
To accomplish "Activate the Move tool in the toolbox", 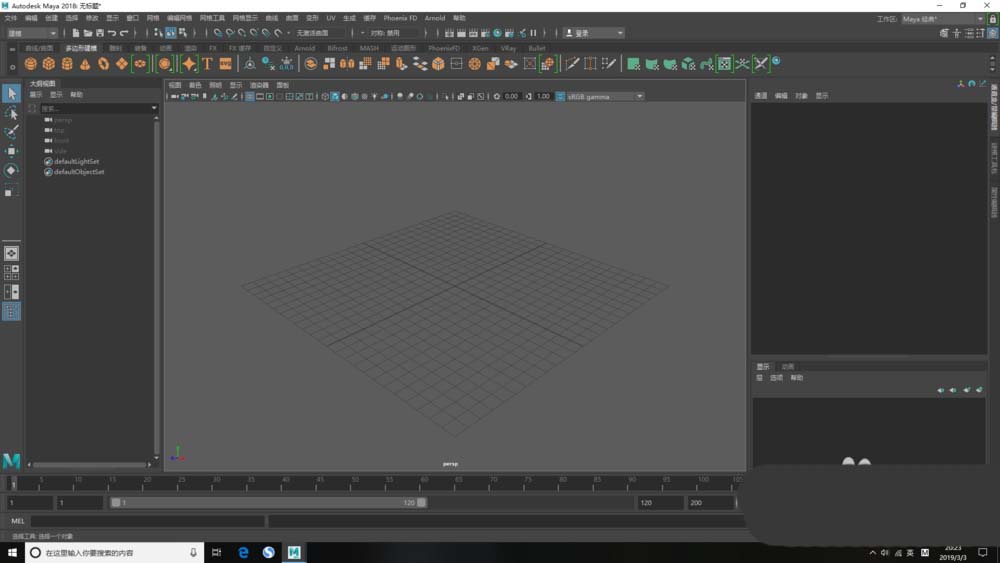I will tap(11, 151).
